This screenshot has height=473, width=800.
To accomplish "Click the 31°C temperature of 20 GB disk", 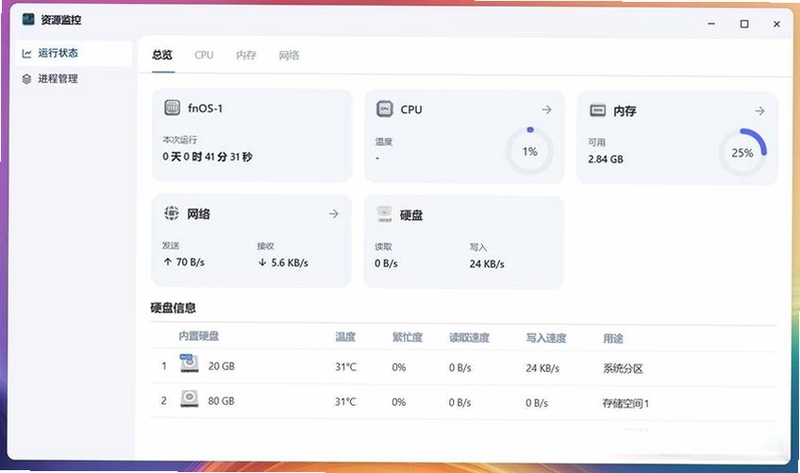I will click(x=345, y=367).
